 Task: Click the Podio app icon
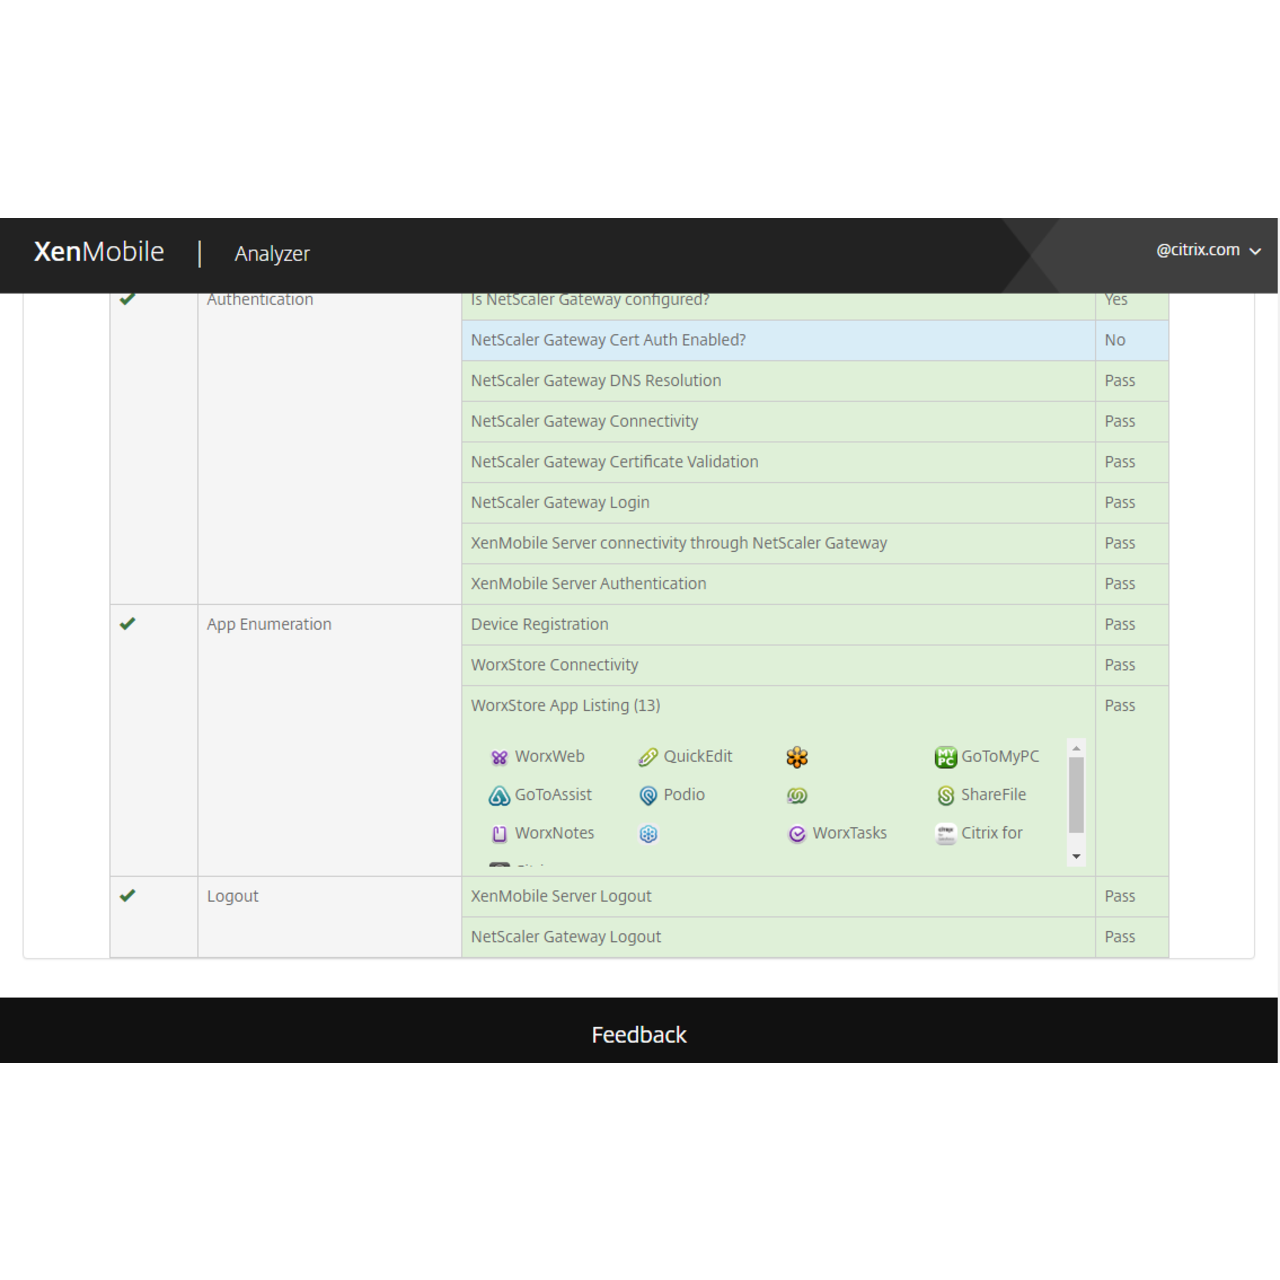point(648,795)
